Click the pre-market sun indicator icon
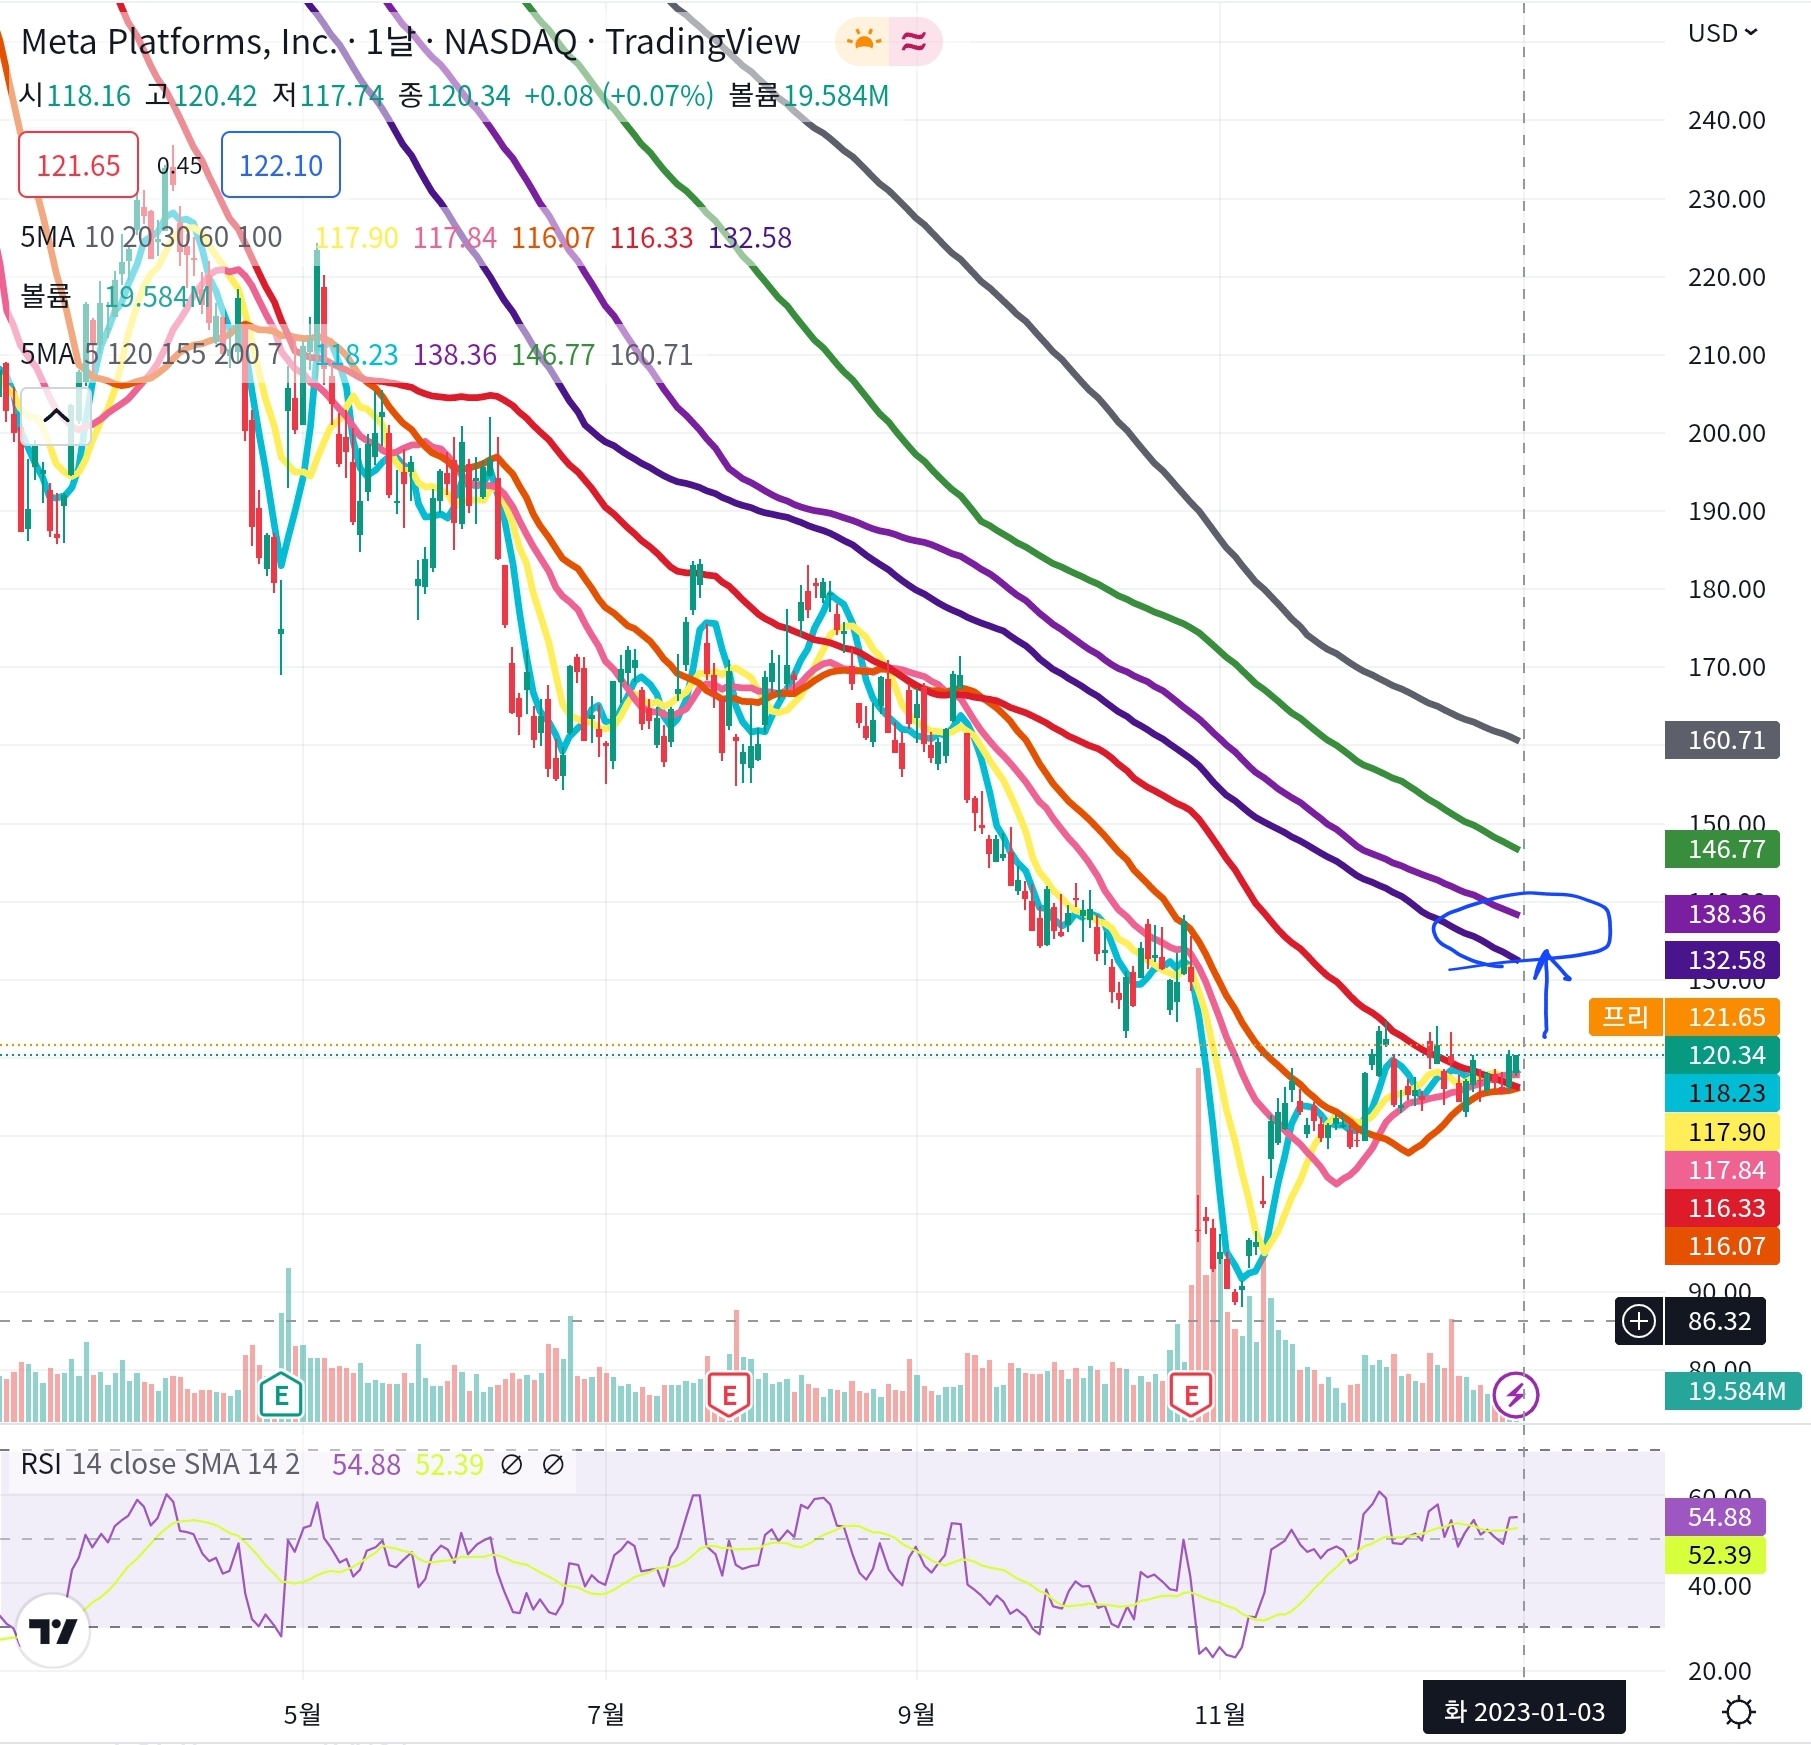This screenshot has height=1745, width=1811. point(863,41)
